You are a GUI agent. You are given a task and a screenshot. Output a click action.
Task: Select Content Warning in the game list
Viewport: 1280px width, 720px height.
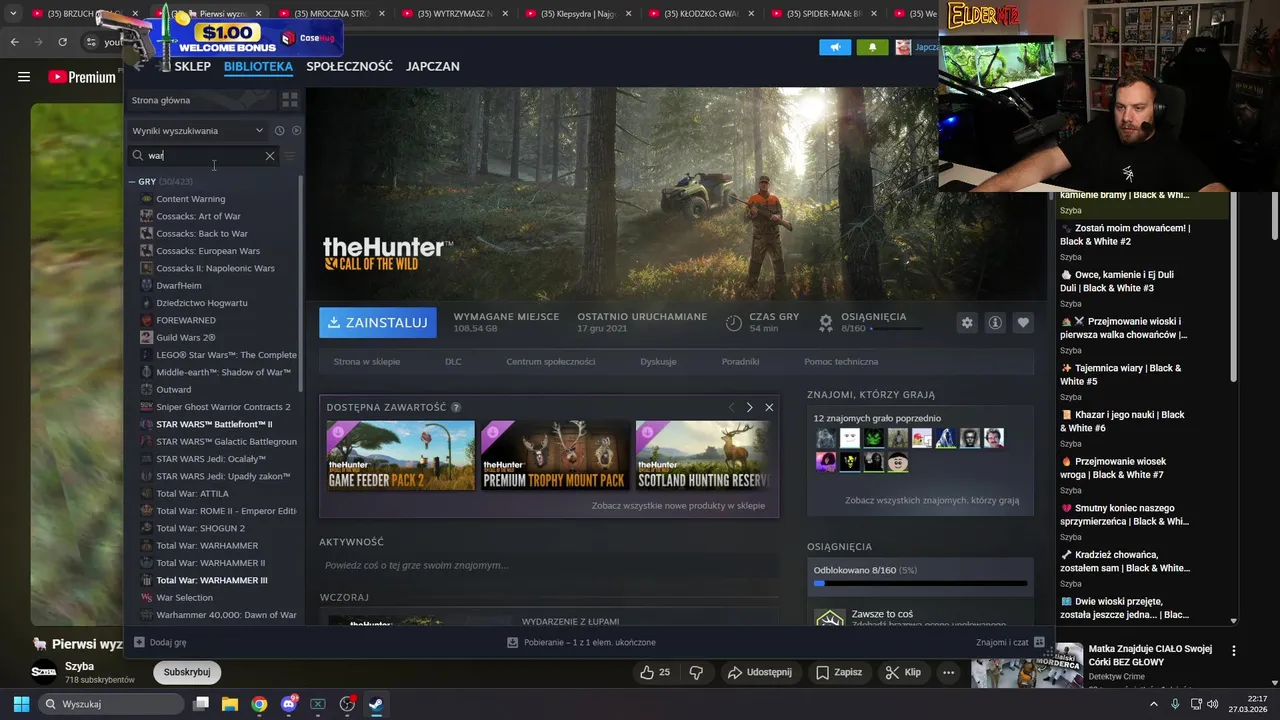pos(190,199)
